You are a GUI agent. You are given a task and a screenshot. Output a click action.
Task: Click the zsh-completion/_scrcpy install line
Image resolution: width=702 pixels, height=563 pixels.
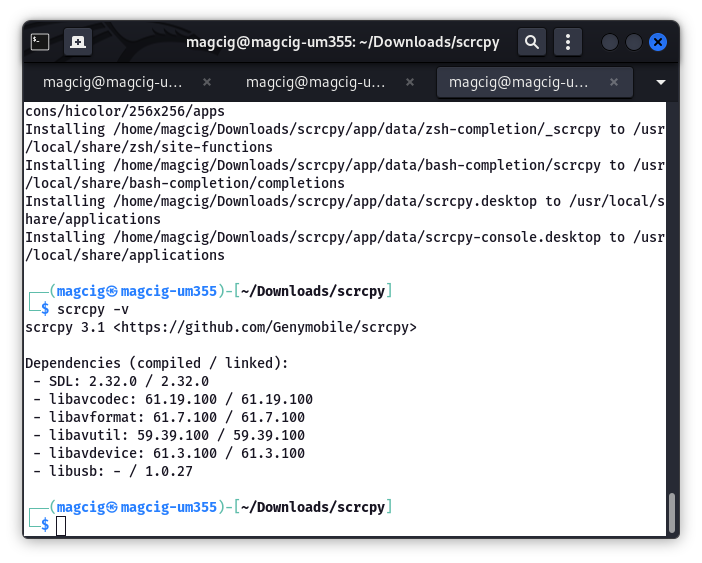coord(345,129)
